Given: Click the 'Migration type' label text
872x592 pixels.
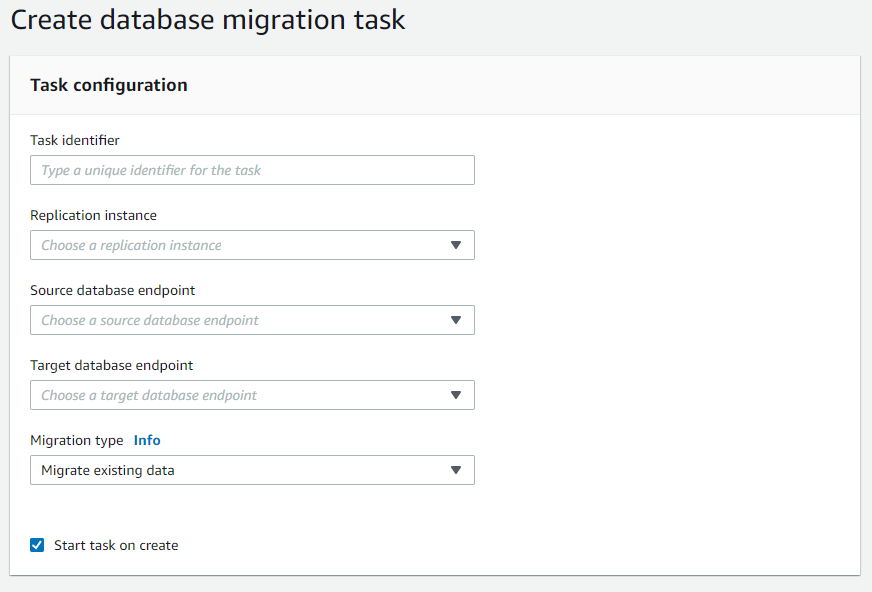Looking at the screenshot, I should tap(77, 440).
